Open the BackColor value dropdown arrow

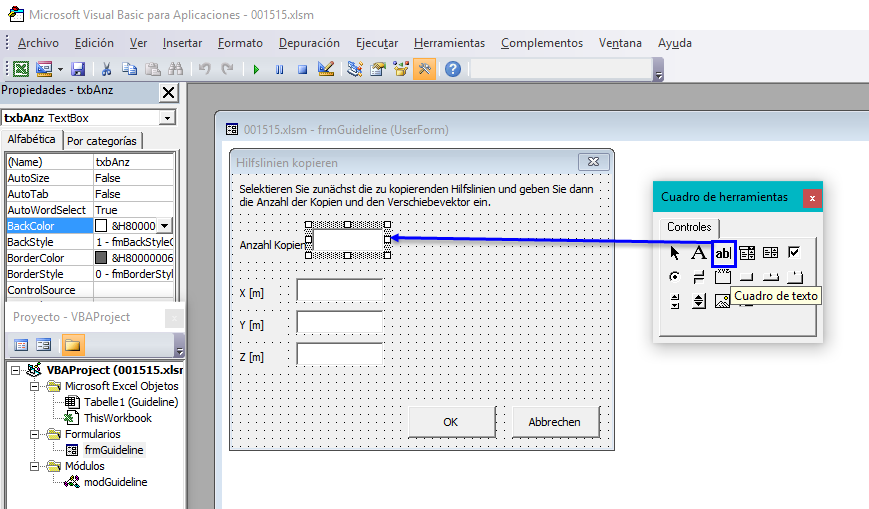coord(165,226)
